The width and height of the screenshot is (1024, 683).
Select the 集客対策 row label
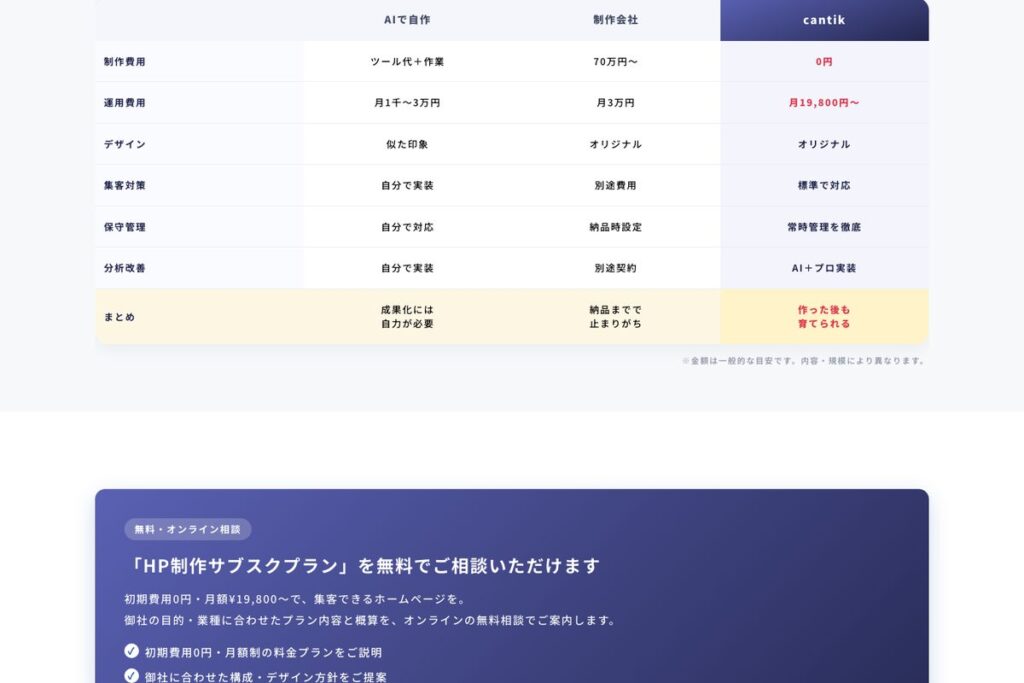click(125, 185)
